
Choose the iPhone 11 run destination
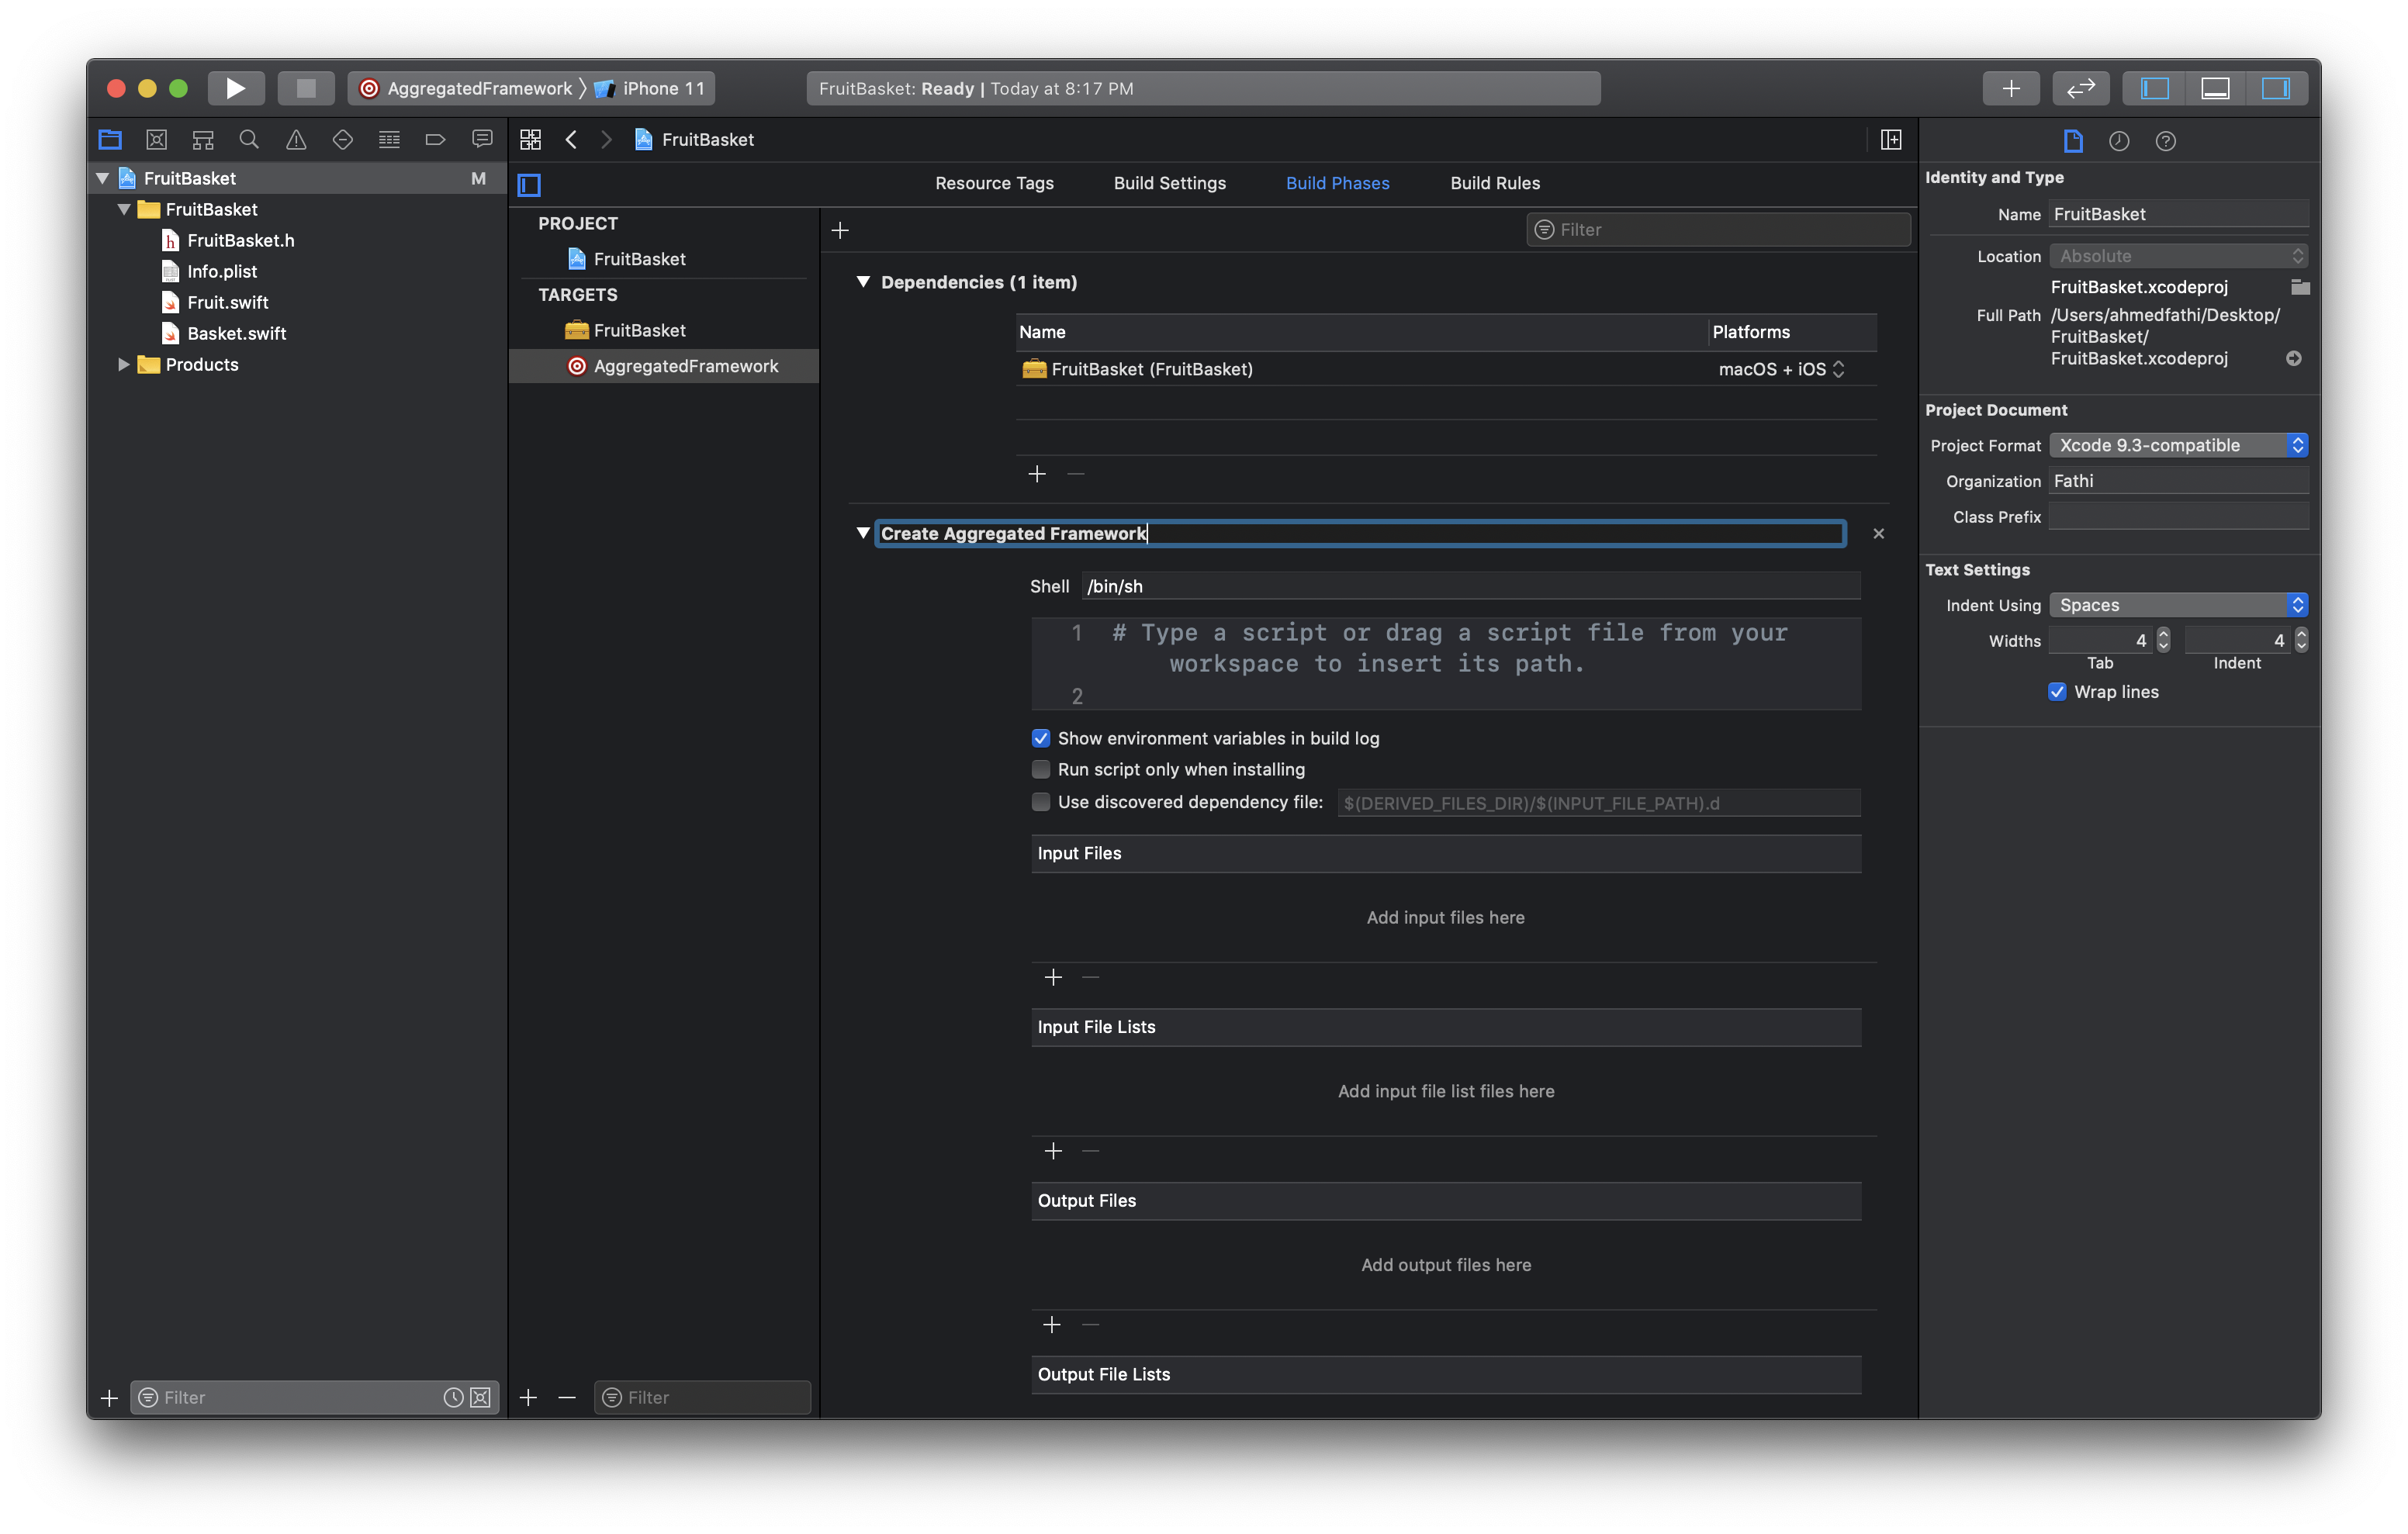pyautogui.click(x=650, y=88)
